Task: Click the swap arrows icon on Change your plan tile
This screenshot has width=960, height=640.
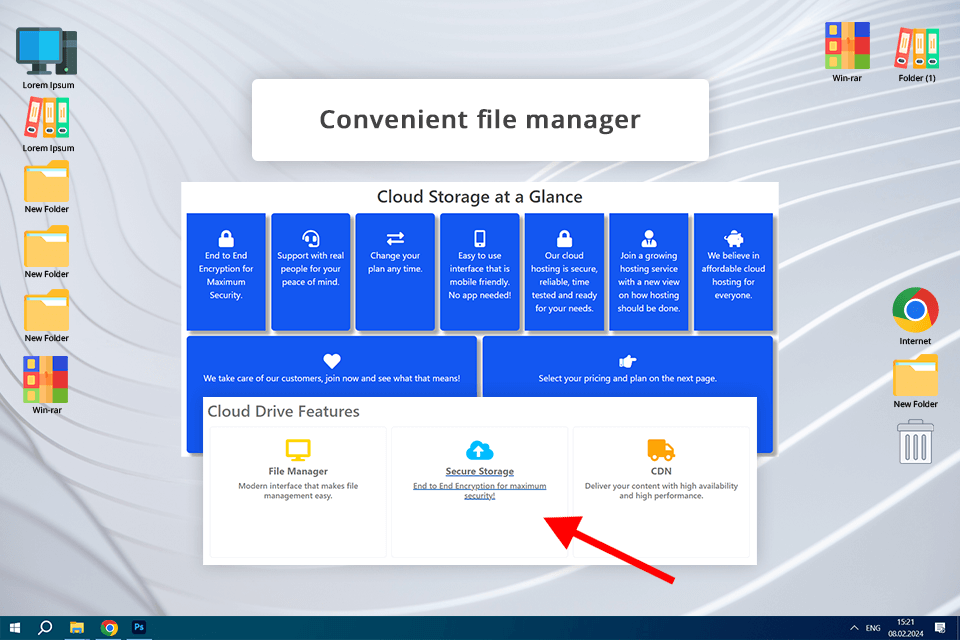Action: [x=395, y=238]
